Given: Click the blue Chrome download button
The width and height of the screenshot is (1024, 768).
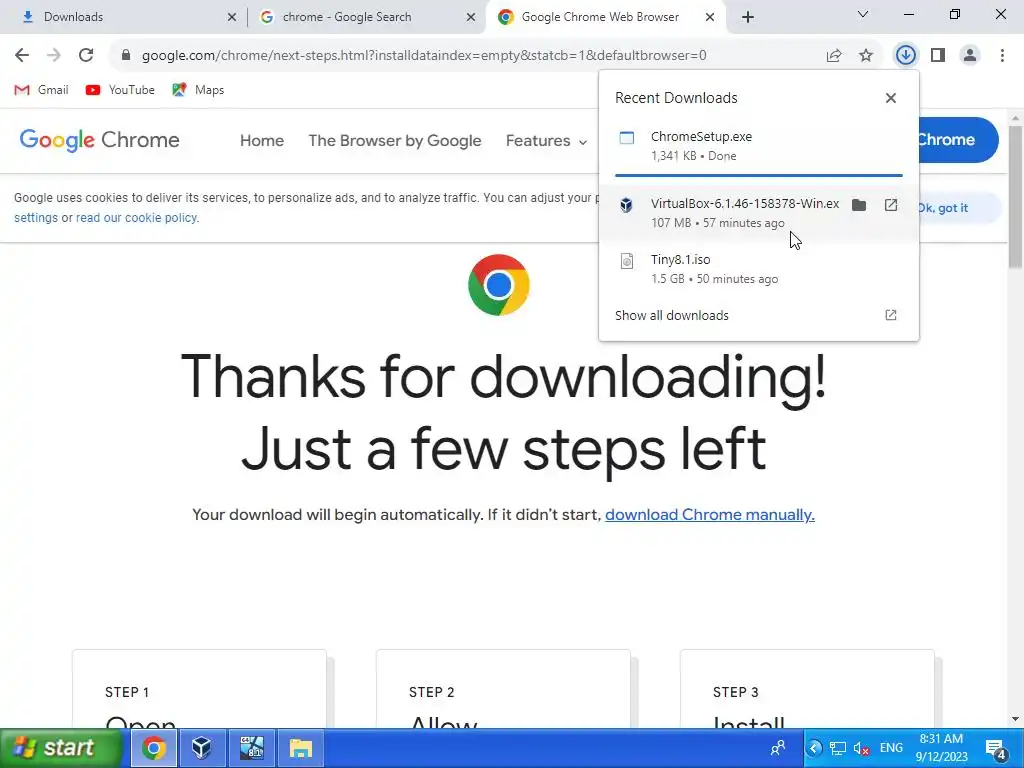Looking at the screenshot, I should 959,140.
